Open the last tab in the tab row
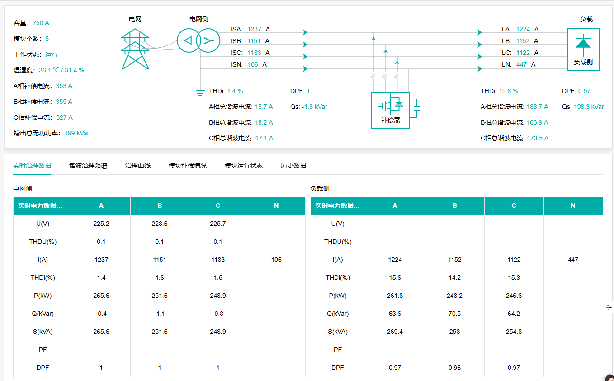 (293, 166)
